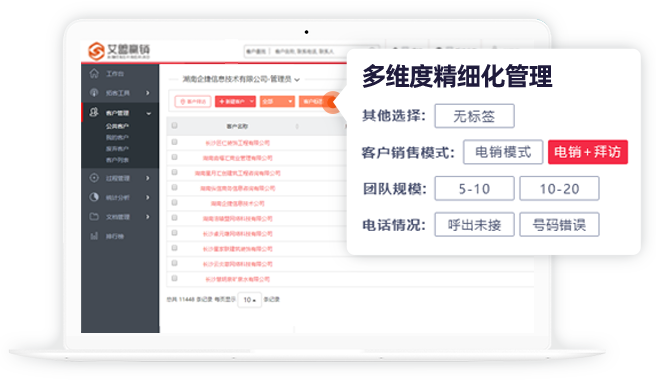
Task: Check the box for 矿泉水有限公司 row
Action: tap(174, 278)
